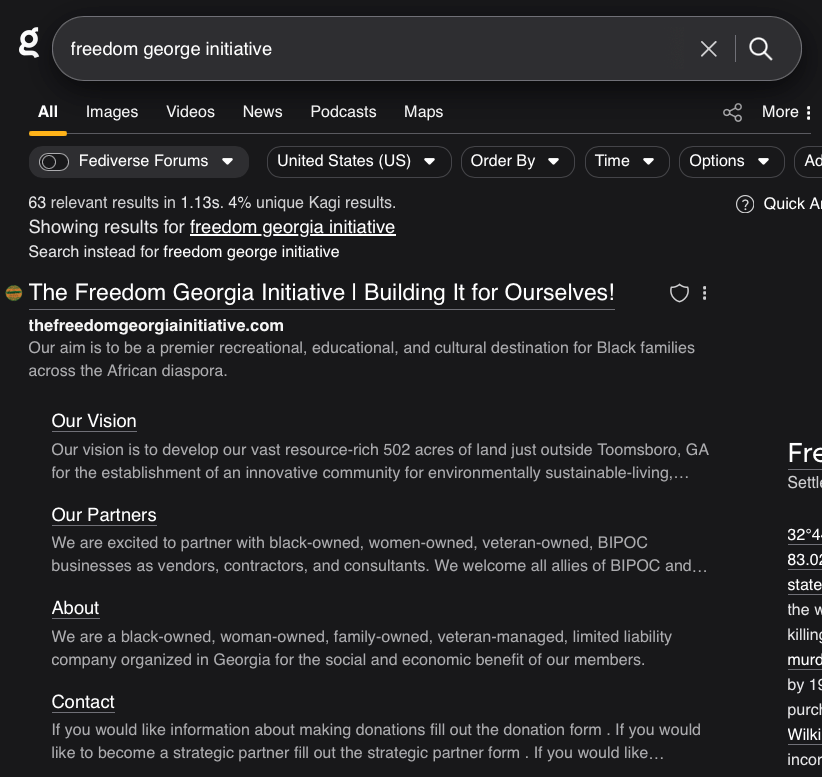Open the More menu
The image size is (822, 777).
pyautogui.click(x=787, y=112)
